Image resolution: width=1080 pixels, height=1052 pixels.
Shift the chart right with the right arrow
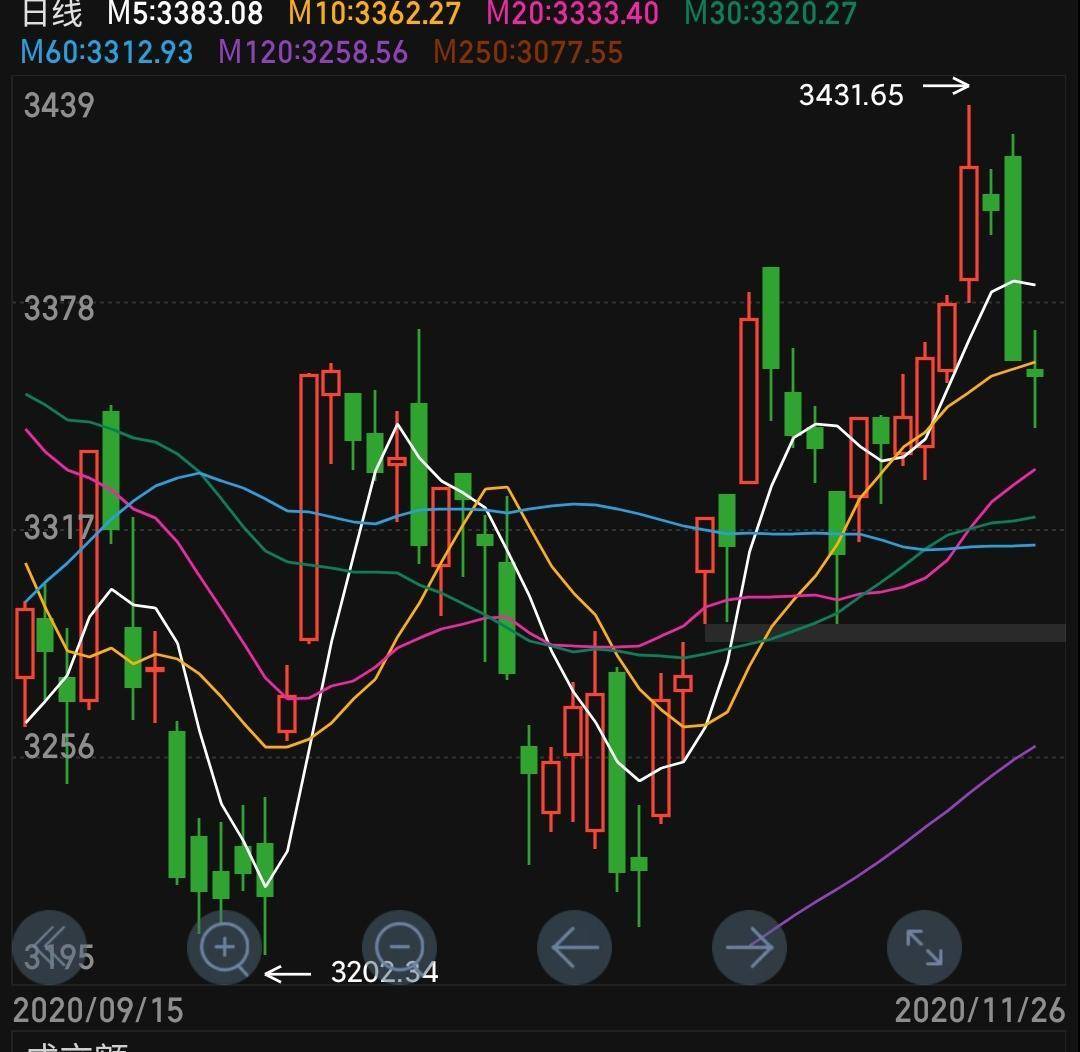[749, 947]
